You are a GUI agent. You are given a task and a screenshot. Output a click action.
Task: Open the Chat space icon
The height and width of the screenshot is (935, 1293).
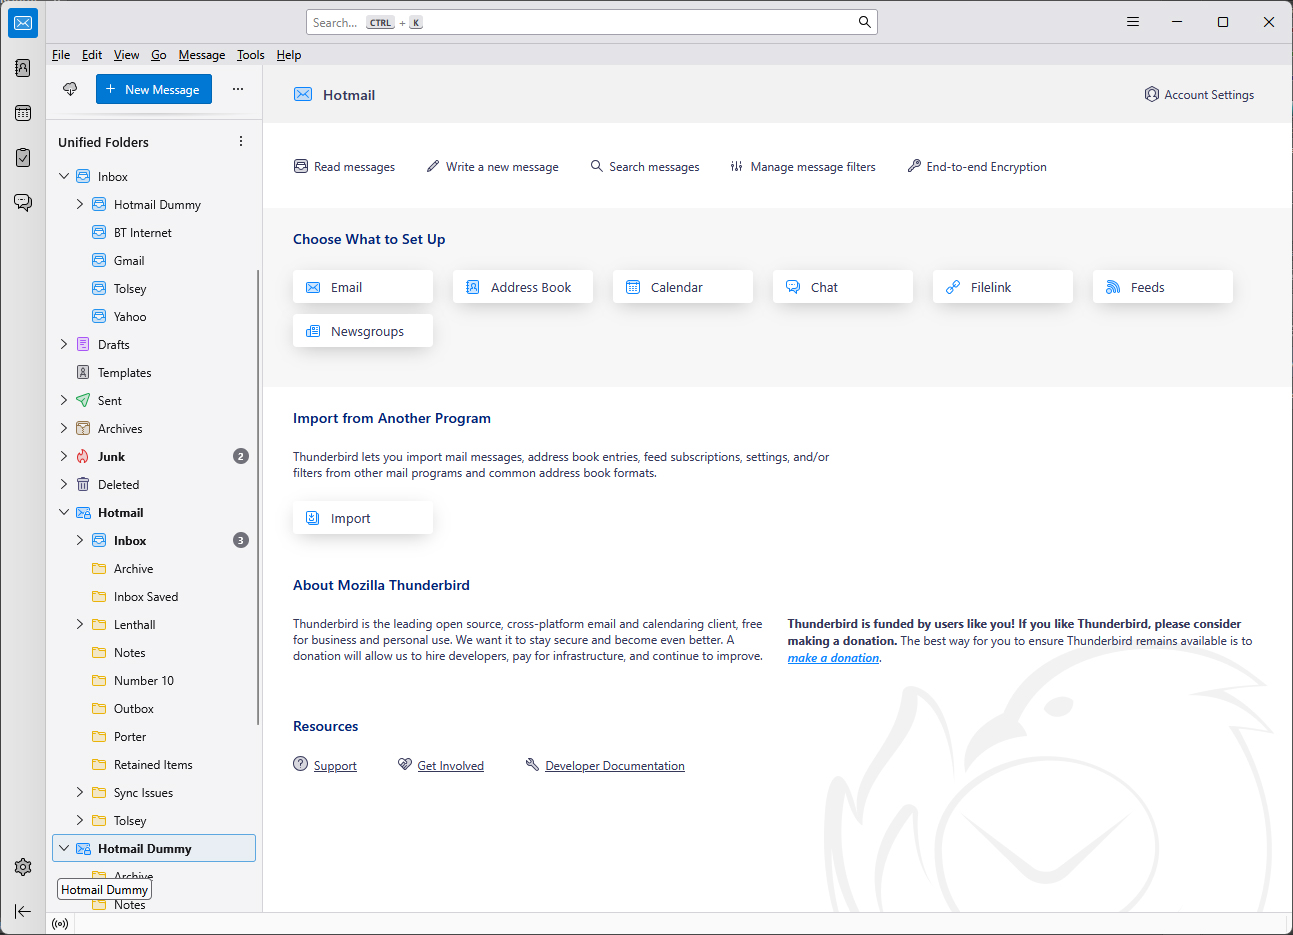23,202
